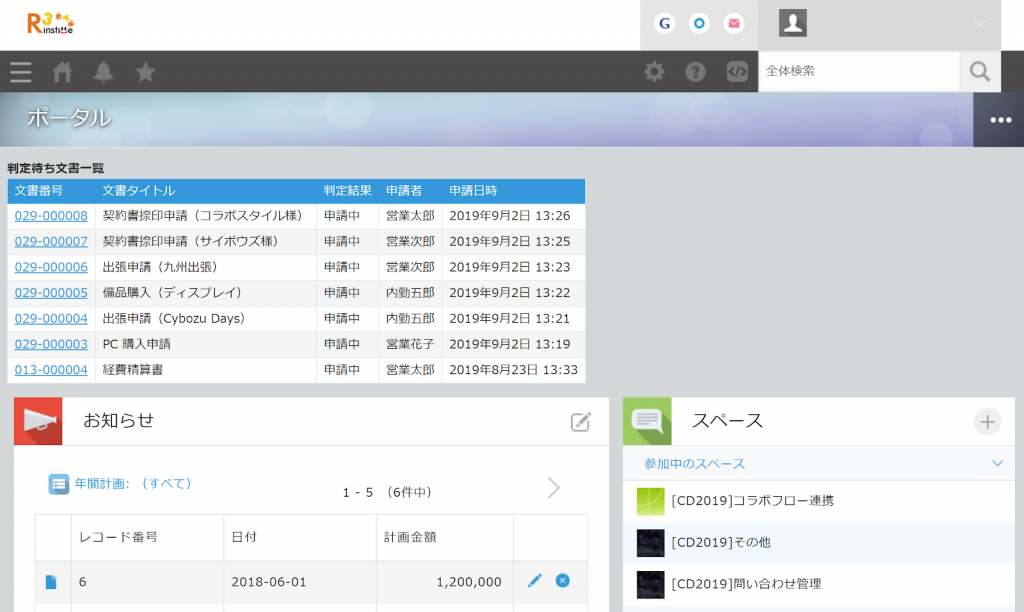The height and width of the screenshot is (612, 1024).
Task: Open the help question mark
Action: pos(696,72)
